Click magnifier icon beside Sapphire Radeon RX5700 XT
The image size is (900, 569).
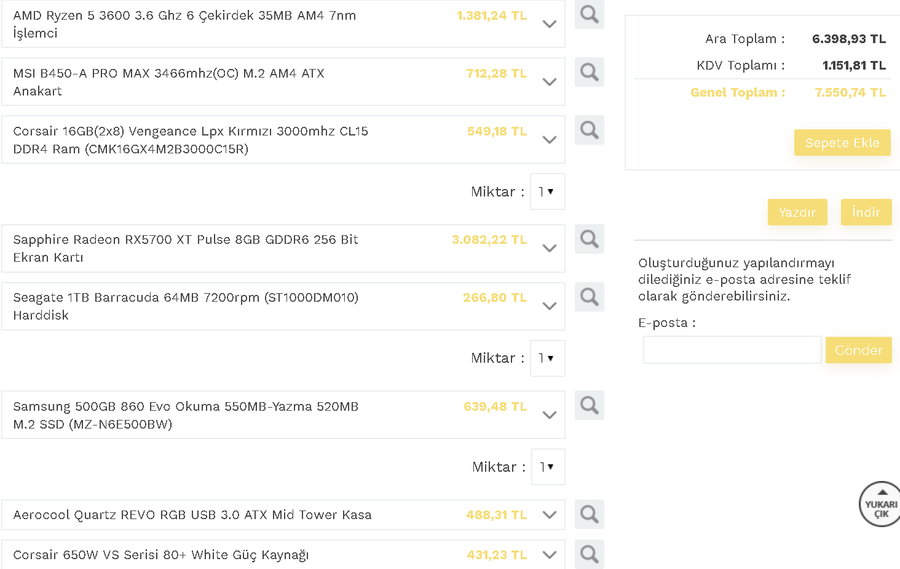(589, 239)
